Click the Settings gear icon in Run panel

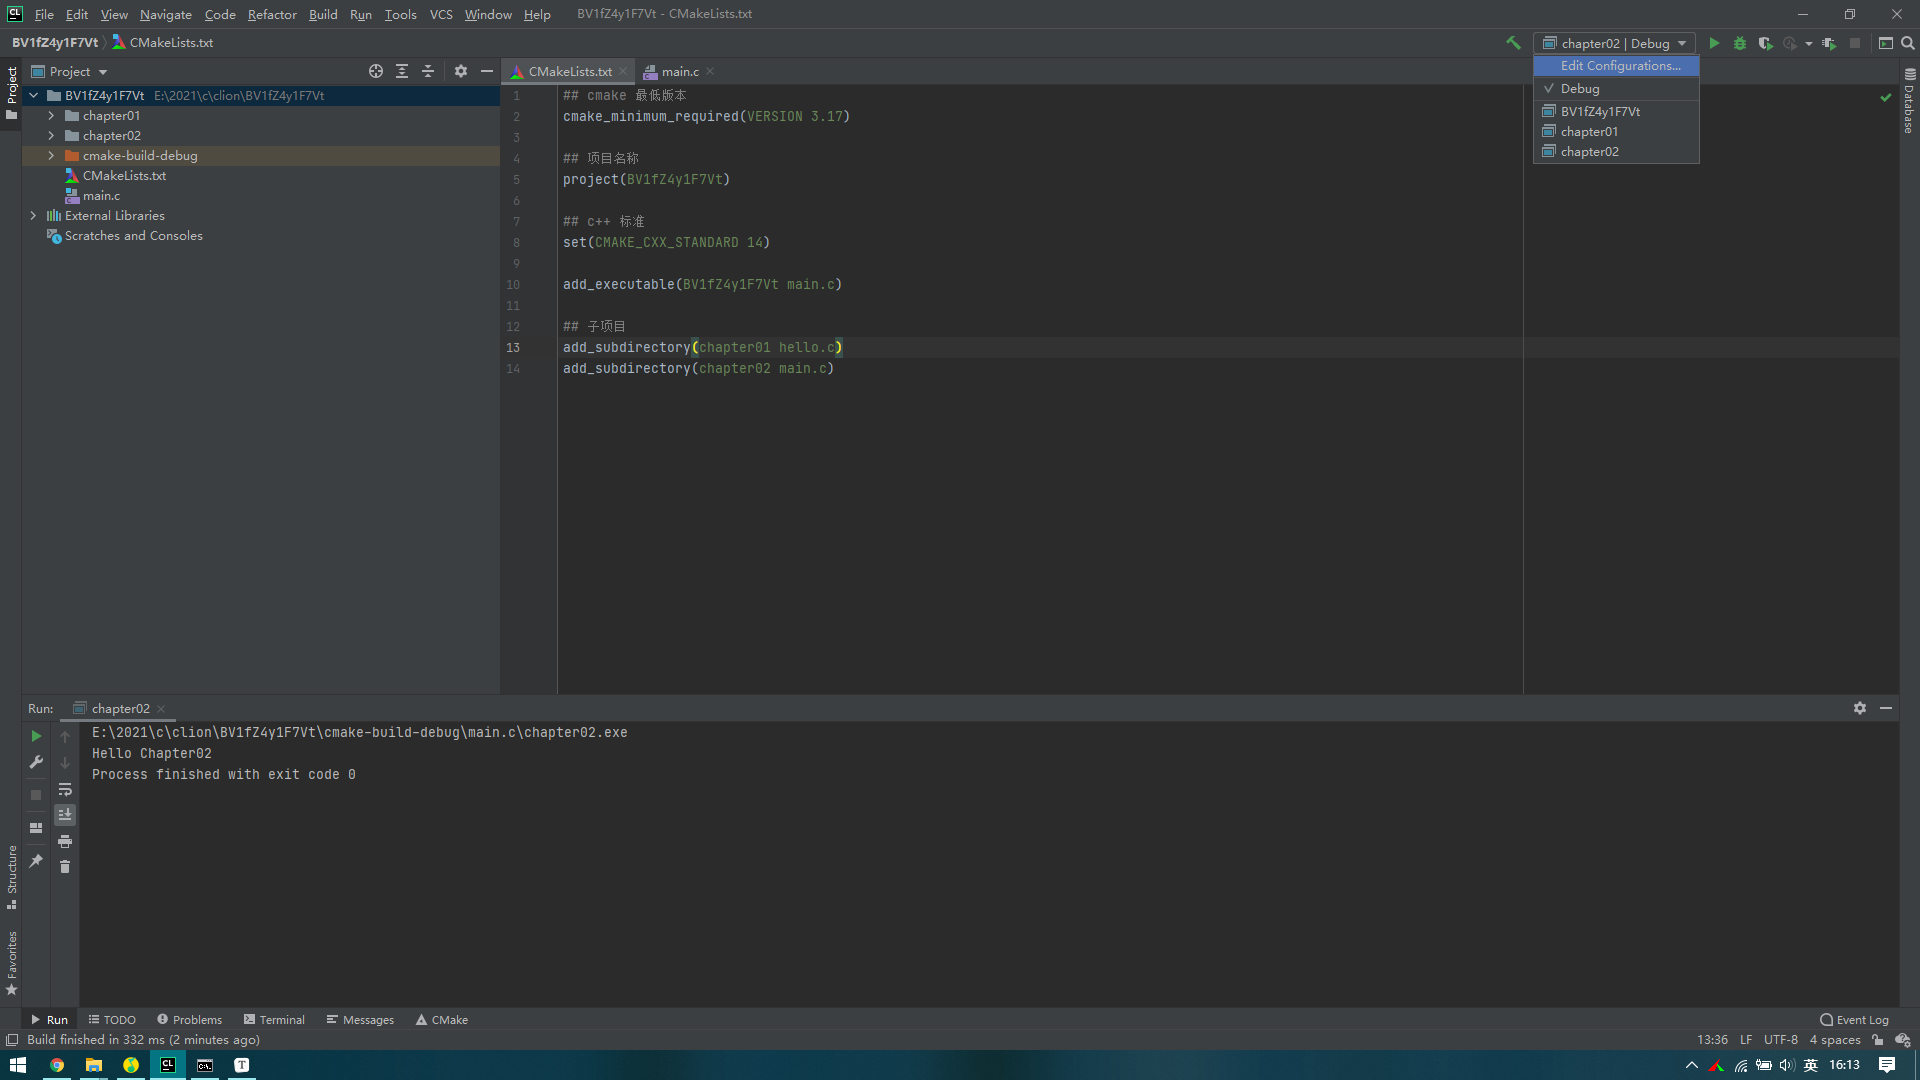coord(1859,708)
